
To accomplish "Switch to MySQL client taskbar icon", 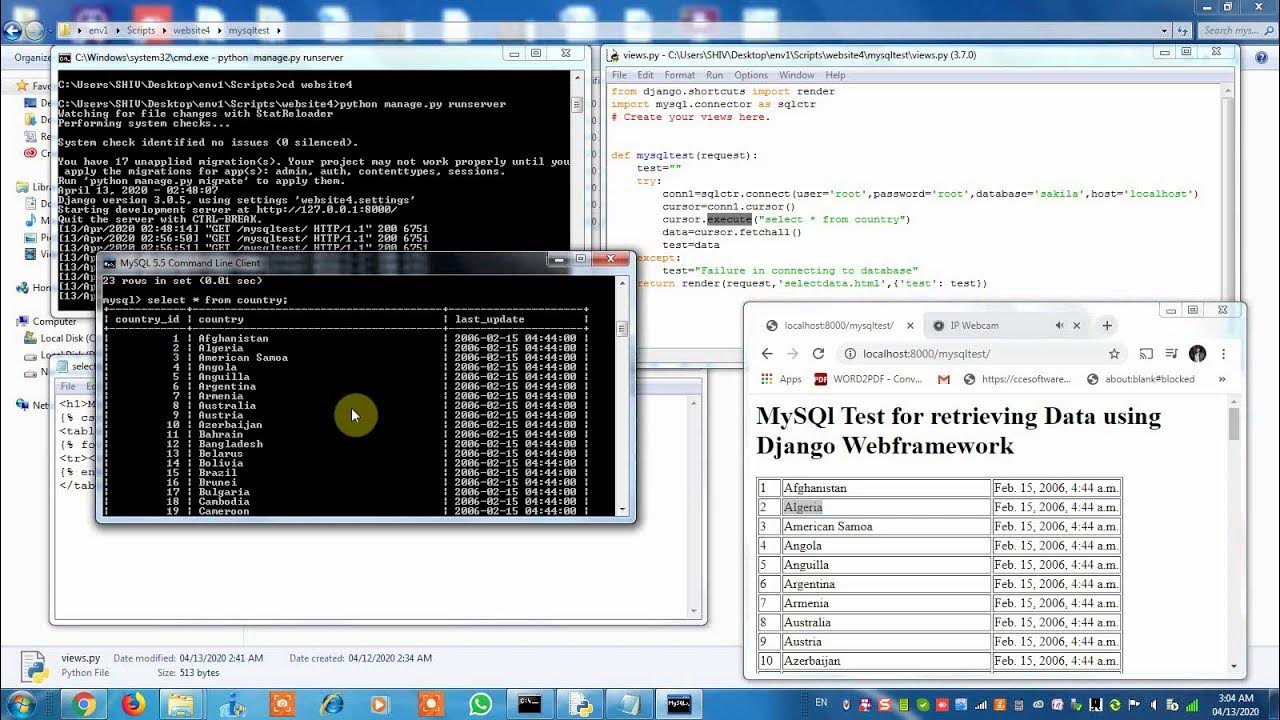I will point(679,704).
